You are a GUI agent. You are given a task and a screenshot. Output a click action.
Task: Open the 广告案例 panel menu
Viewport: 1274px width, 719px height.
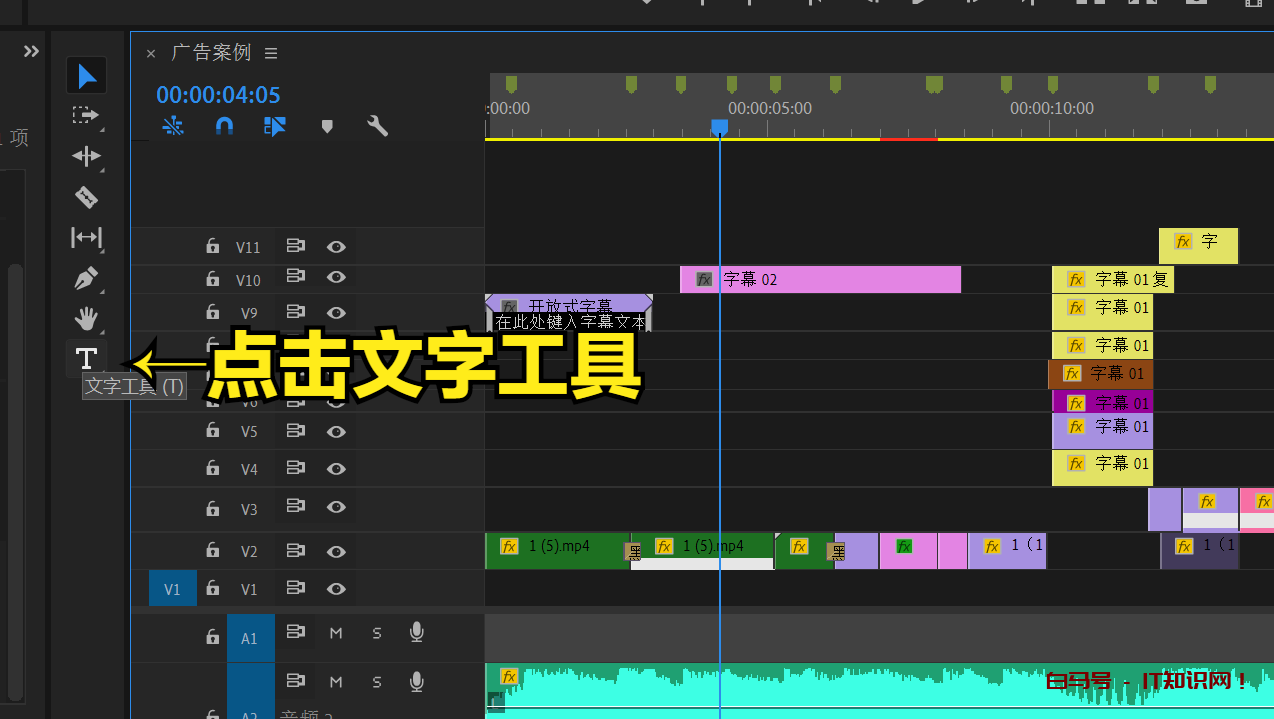[271, 53]
